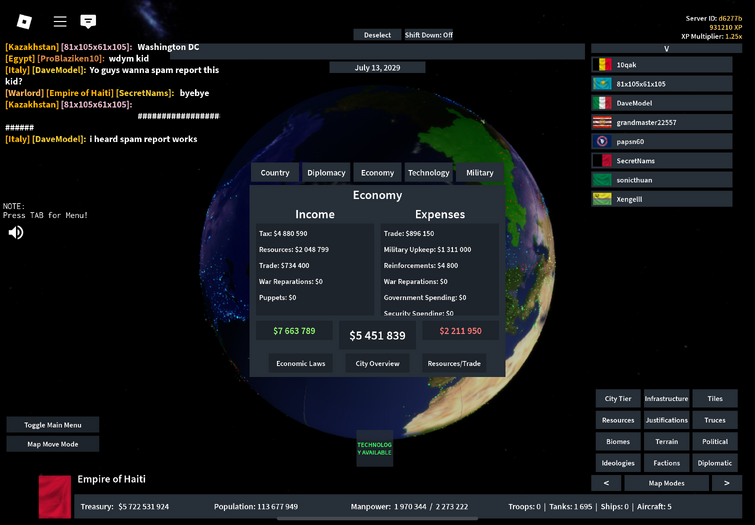Switch to the Diplomacy tab
This screenshot has width=755, height=525.
click(326, 172)
